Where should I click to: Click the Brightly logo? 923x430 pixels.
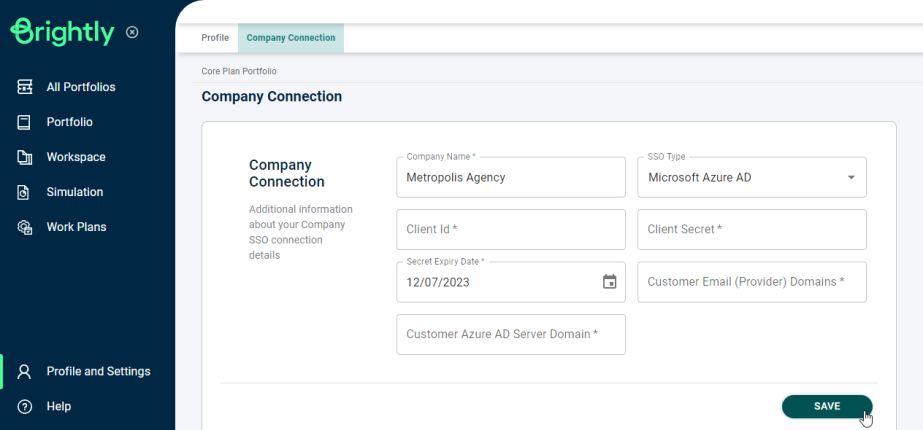click(62, 32)
